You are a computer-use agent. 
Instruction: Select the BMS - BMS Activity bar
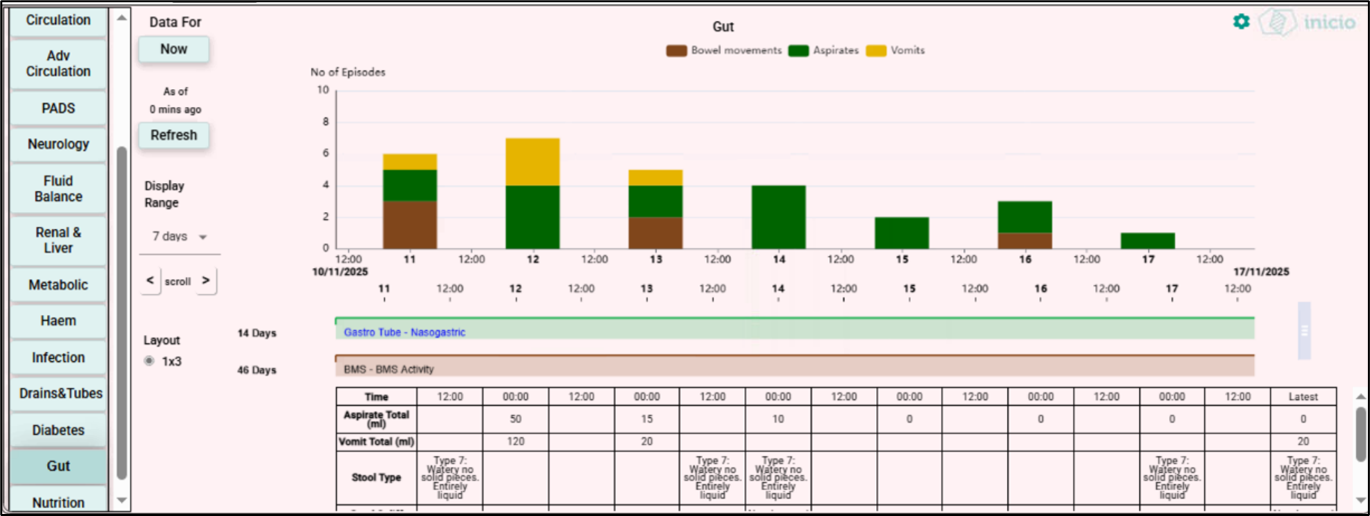click(794, 368)
